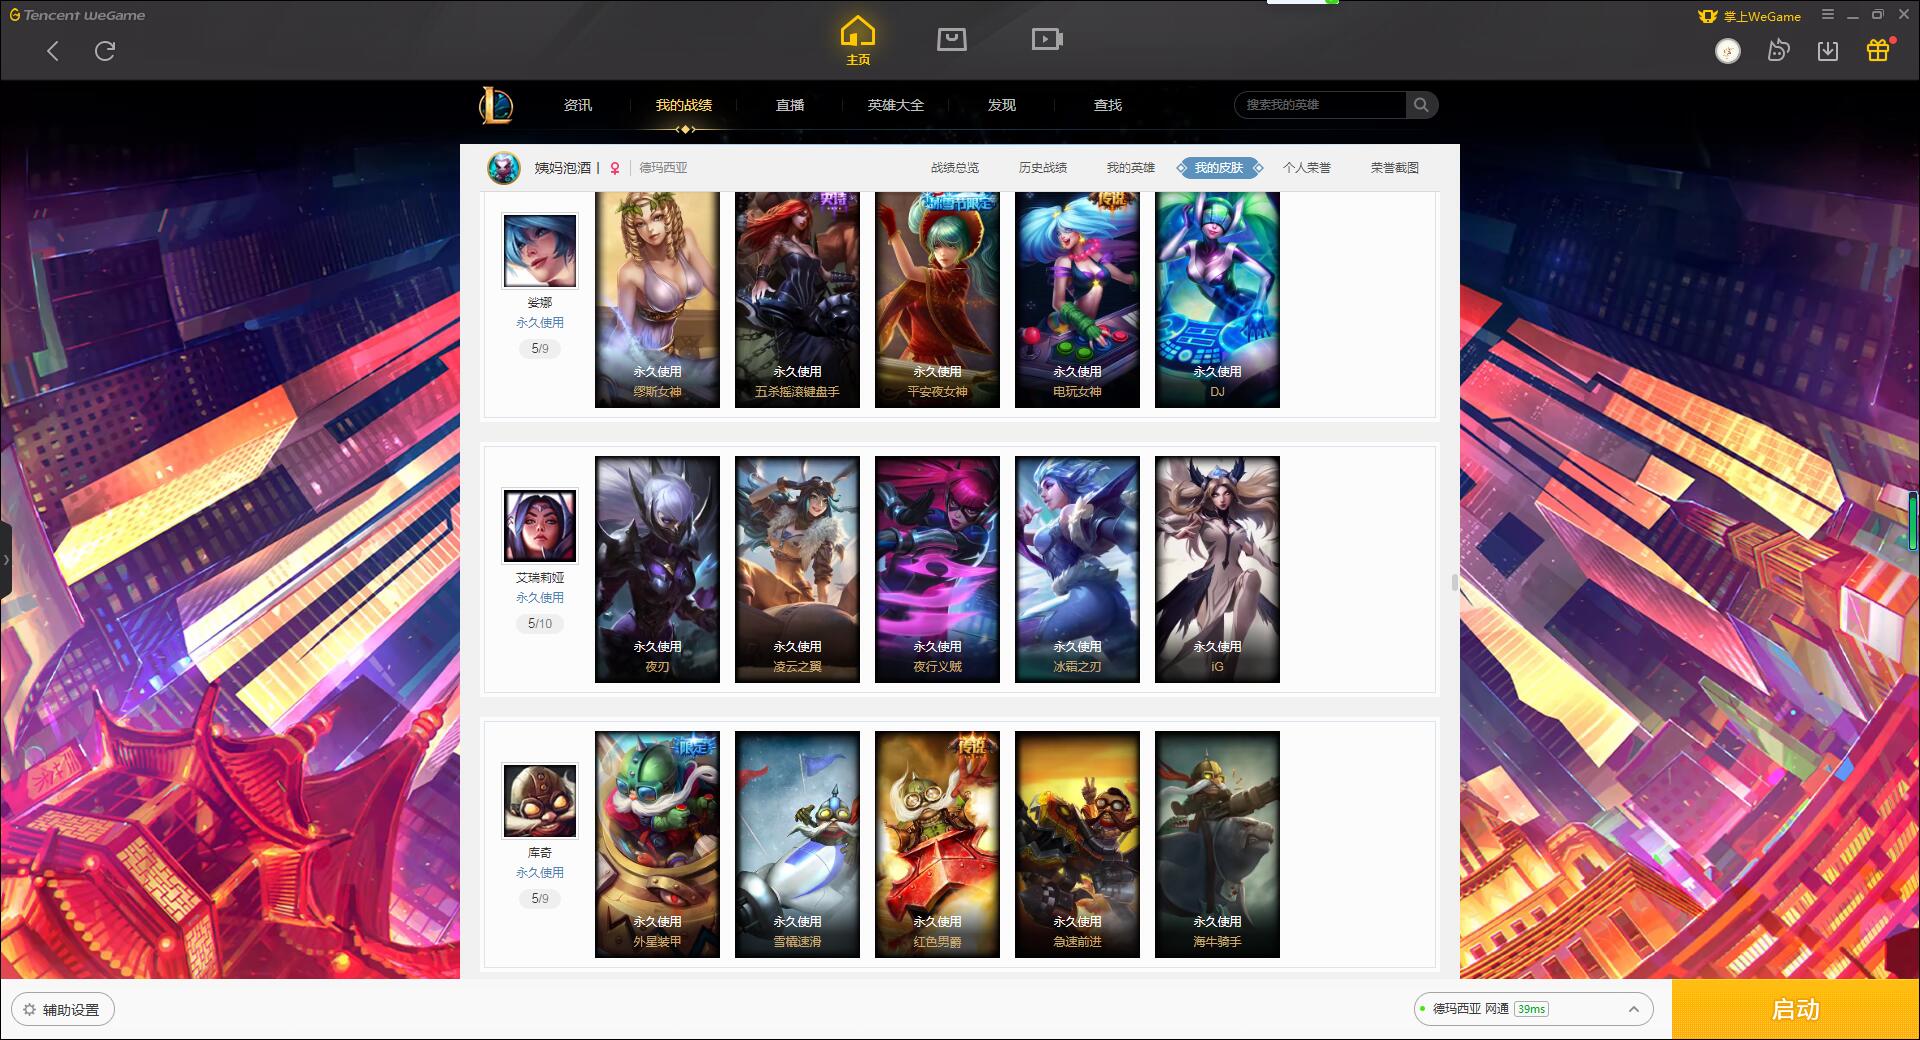
Task: Open the video camera icon in top bar
Action: 1047,40
